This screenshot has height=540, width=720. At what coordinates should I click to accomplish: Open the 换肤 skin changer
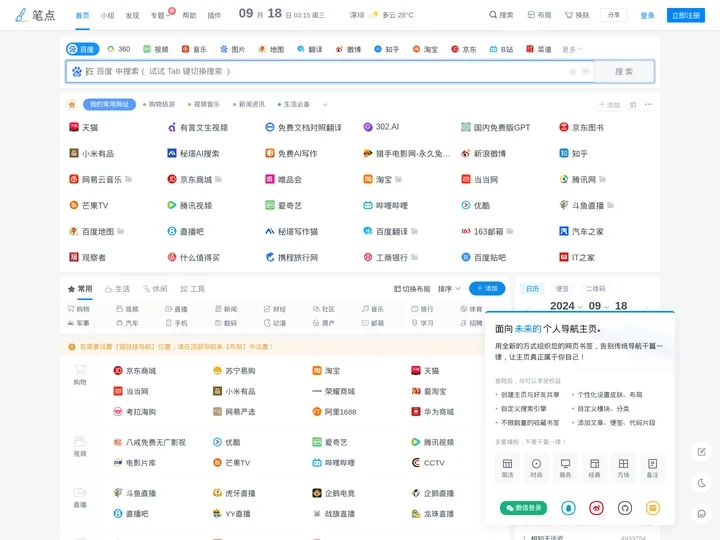tap(577, 15)
